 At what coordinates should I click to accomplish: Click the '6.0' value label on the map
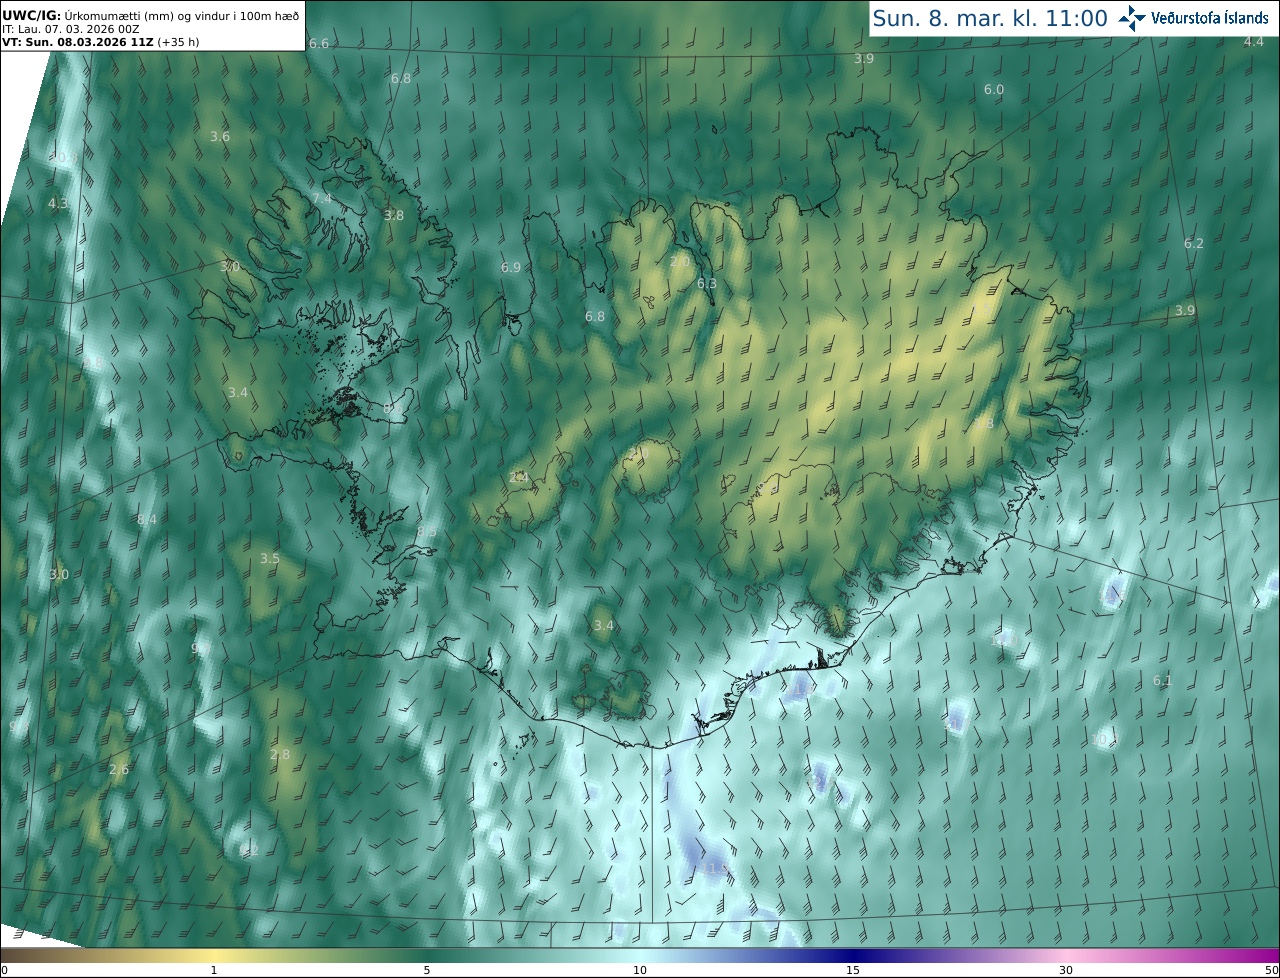994,89
